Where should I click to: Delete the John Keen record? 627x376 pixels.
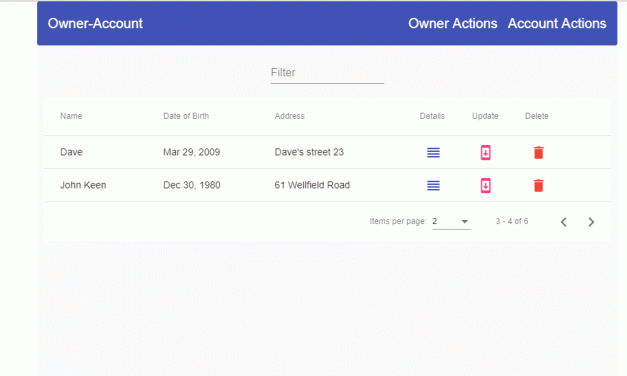pos(539,186)
